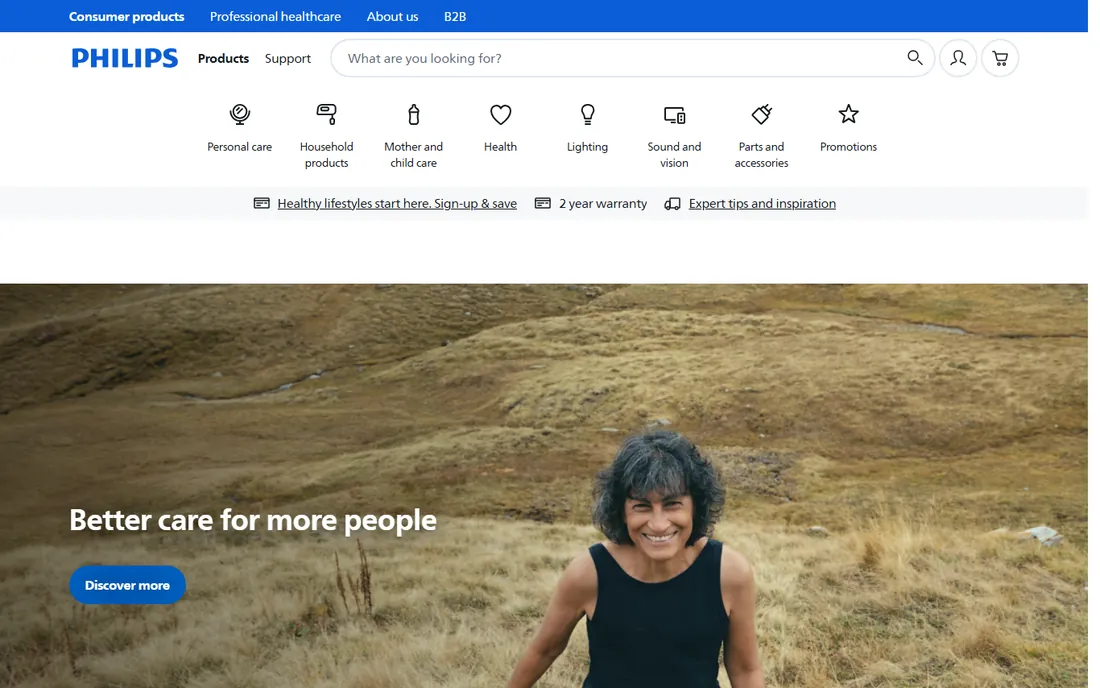Select the Household products mixer icon
The height and width of the screenshot is (688, 1100).
(326, 114)
